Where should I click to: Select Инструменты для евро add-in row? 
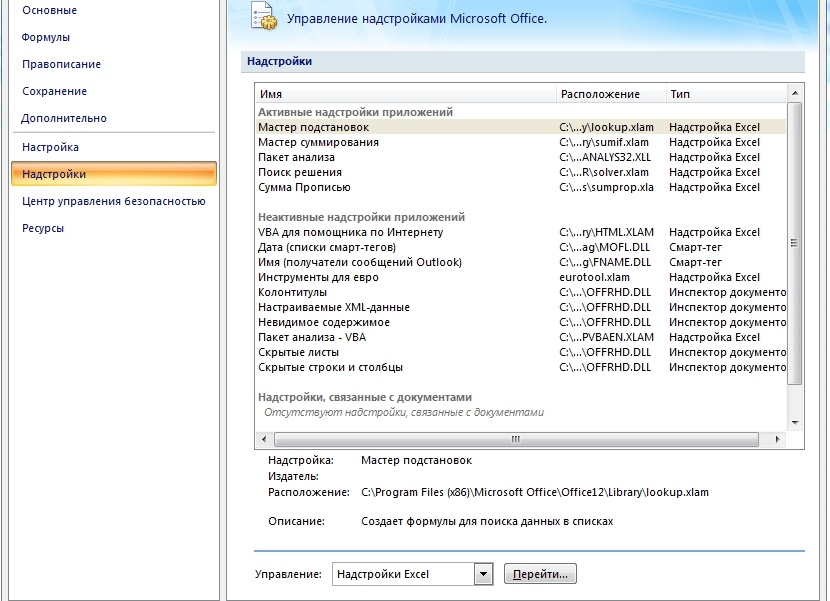[521, 277]
